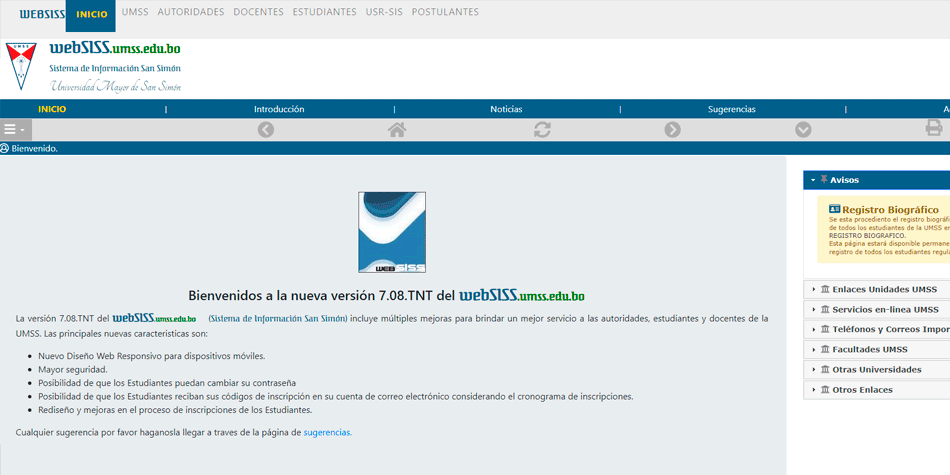Click the Universidad Mayor de San Simón script text
950x475 pixels.
116,87
